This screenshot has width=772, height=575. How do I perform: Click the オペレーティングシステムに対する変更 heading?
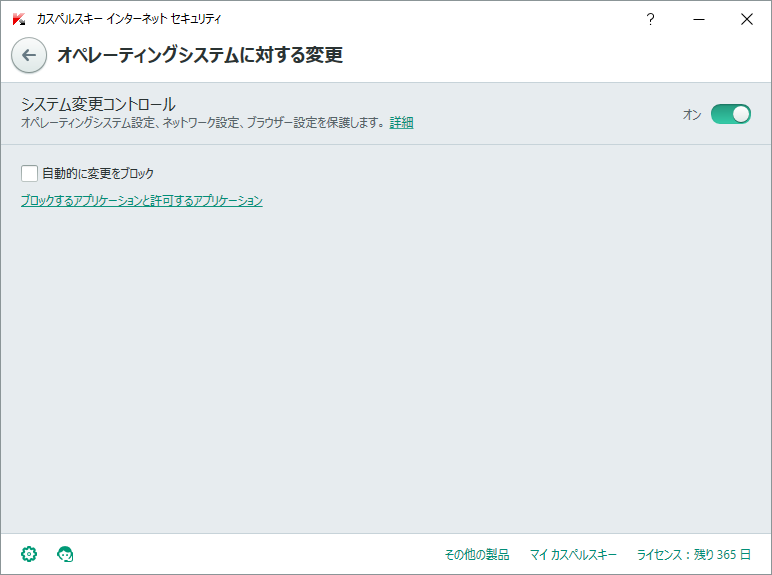tap(200, 55)
